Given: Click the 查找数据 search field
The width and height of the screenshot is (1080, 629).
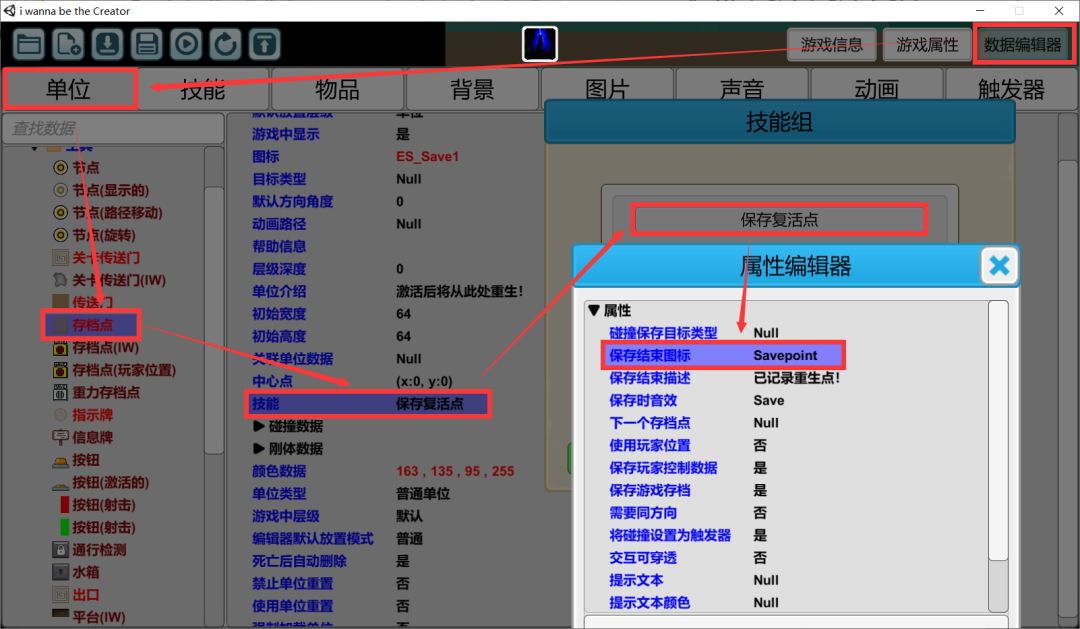Looking at the screenshot, I should [x=112, y=128].
